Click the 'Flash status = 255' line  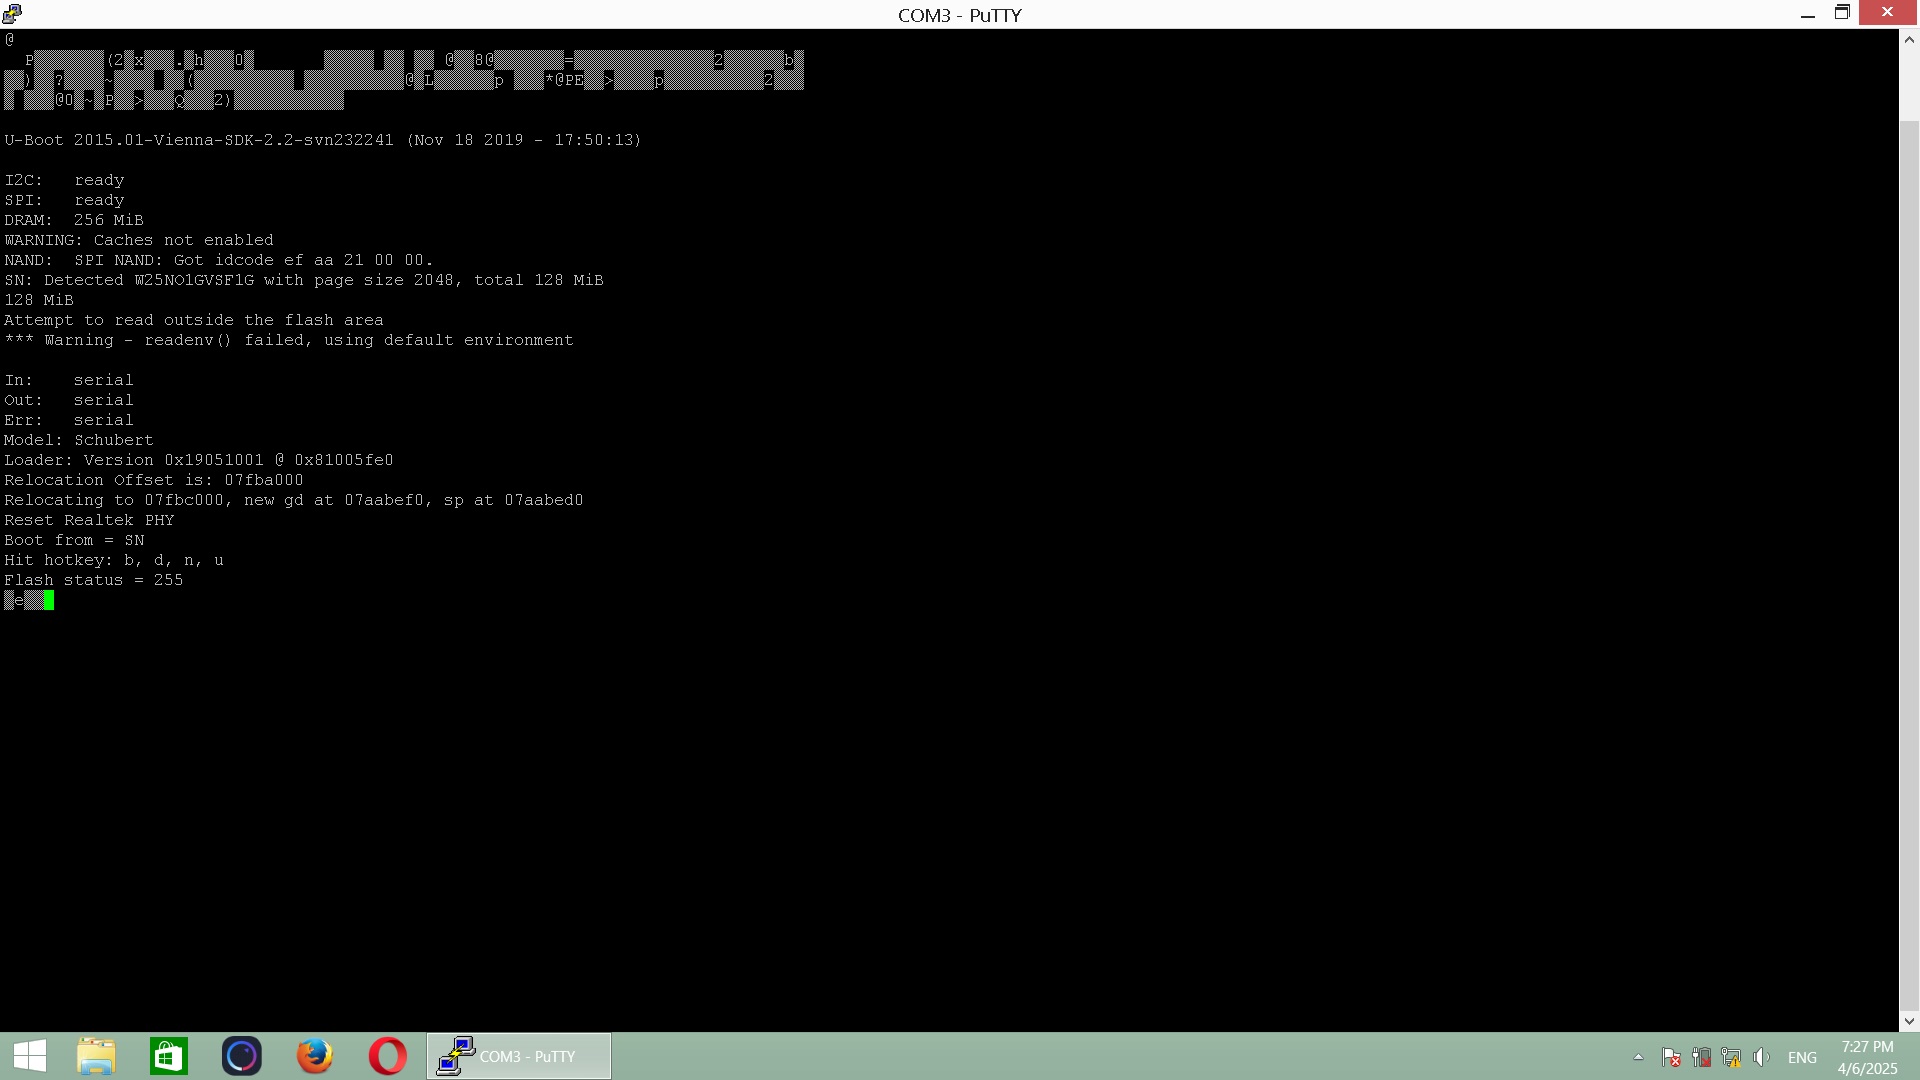pos(94,580)
